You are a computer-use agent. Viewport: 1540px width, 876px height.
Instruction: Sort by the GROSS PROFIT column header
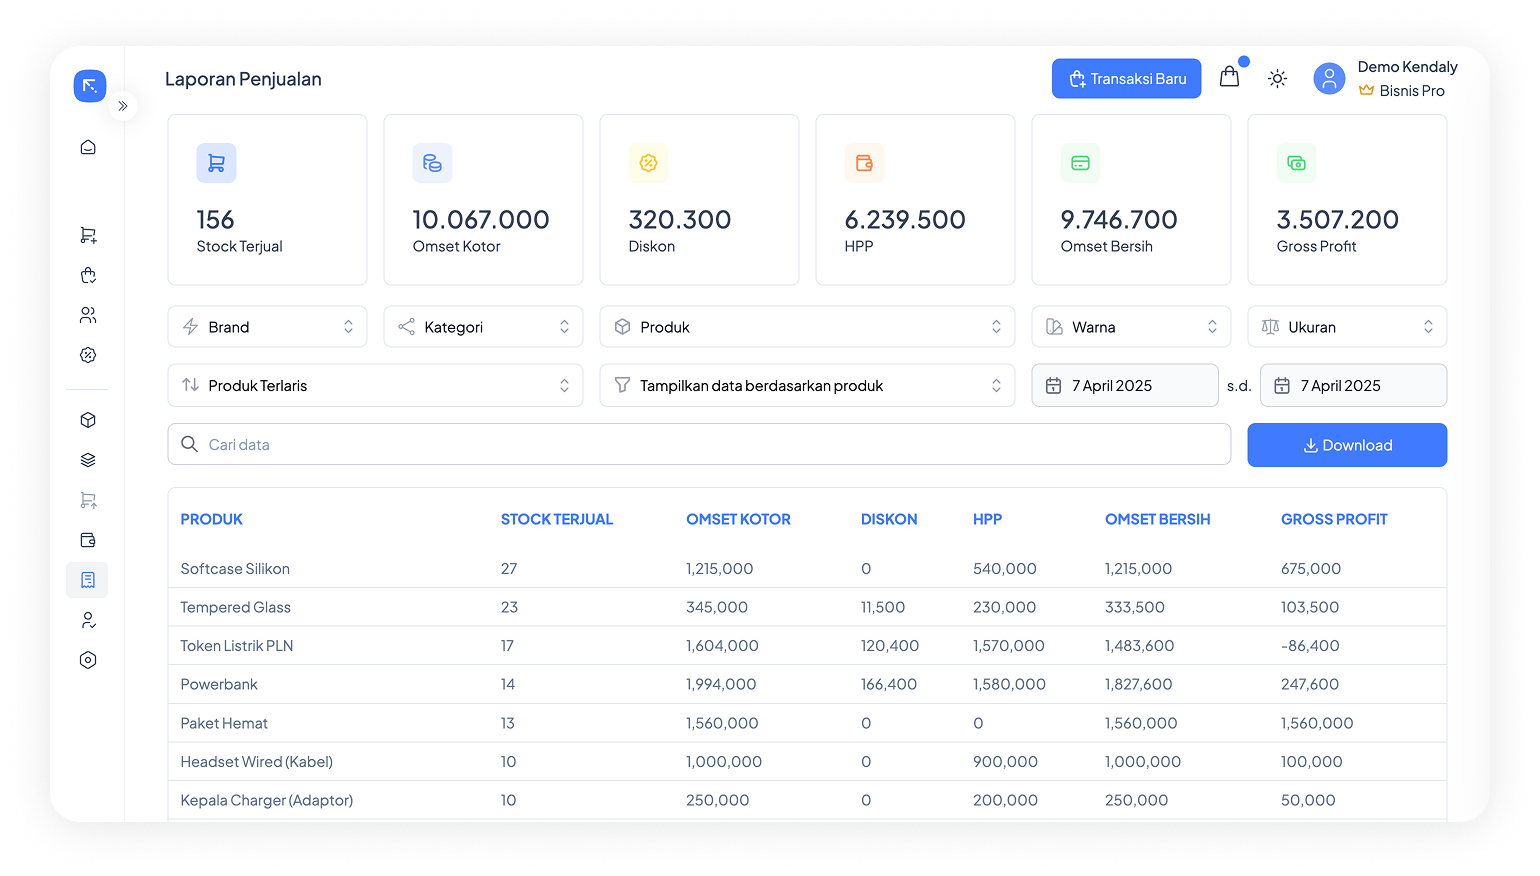(1334, 519)
